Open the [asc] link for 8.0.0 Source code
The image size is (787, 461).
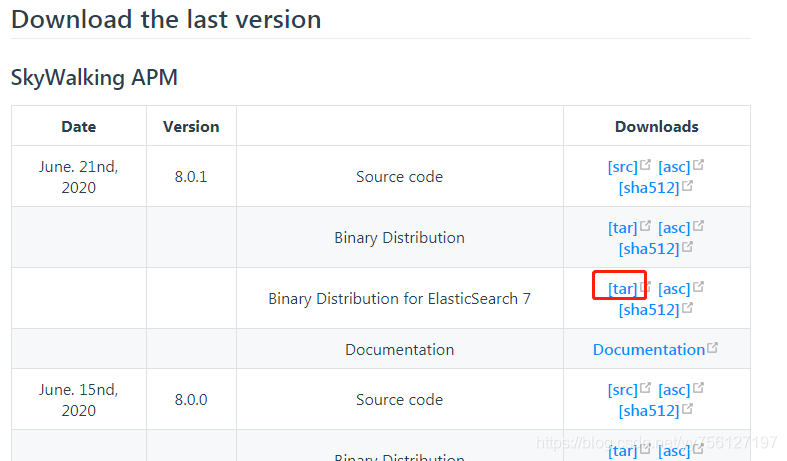pyautogui.click(x=674, y=389)
